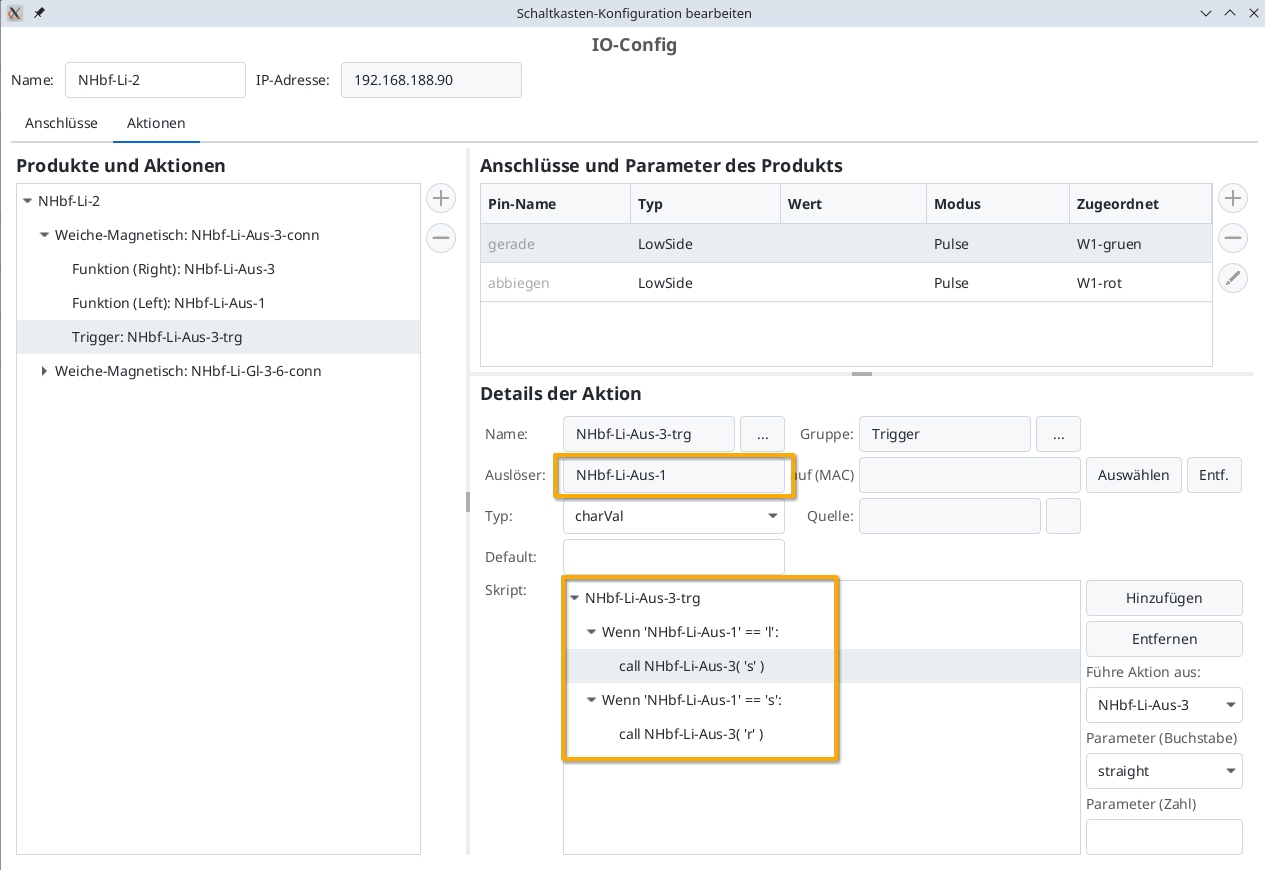Remove pin using the table's minus icon
The width and height of the screenshot is (1265, 870).
click(x=1234, y=238)
